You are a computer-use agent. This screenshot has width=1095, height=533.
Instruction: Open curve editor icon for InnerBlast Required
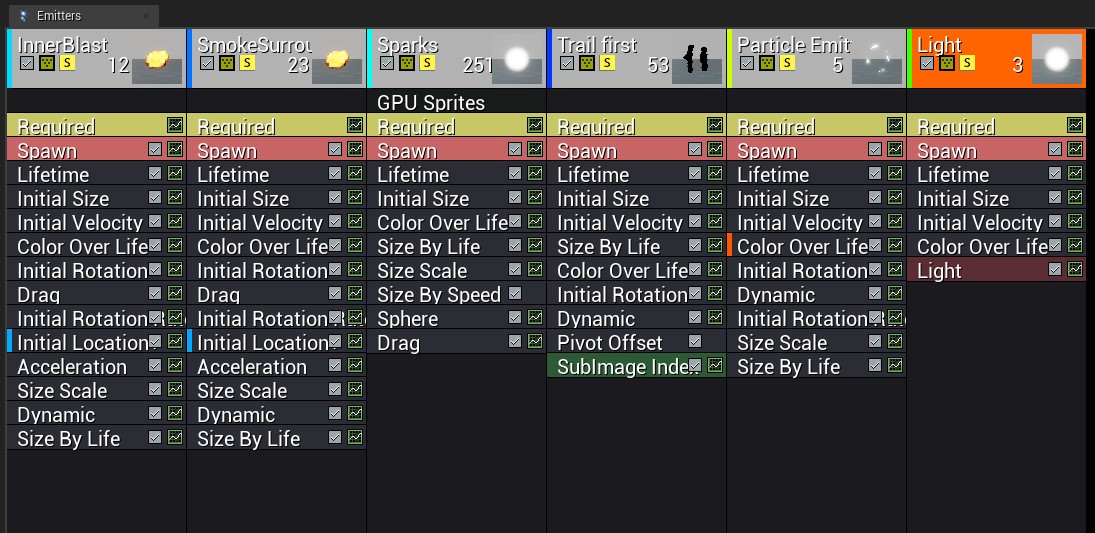pos(175,125)
